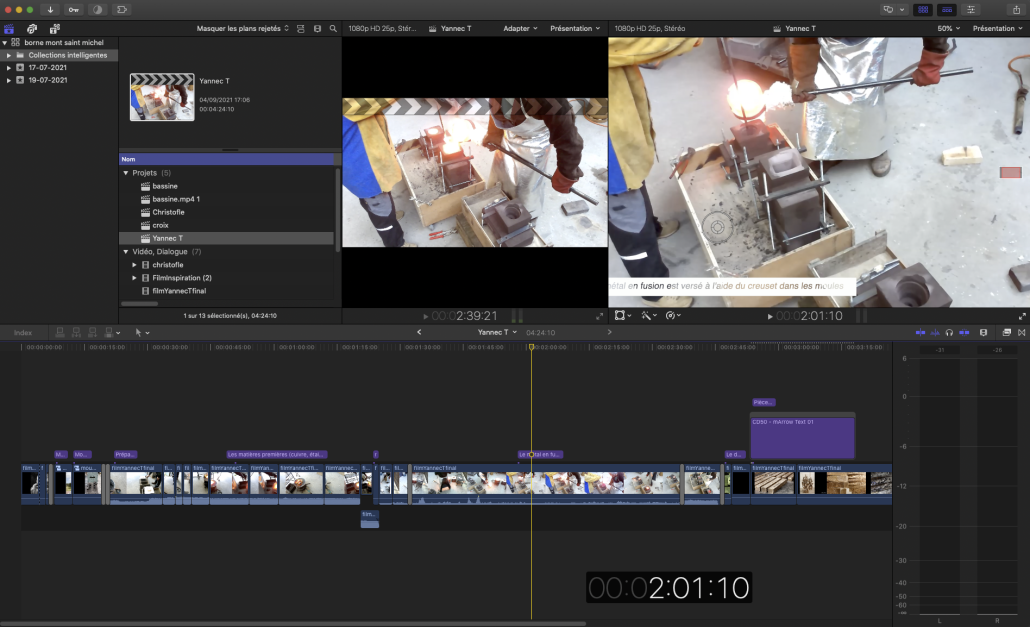Open timeline clip appearance button
Viewport: 1030px width, 627px height.
(983, 333)
